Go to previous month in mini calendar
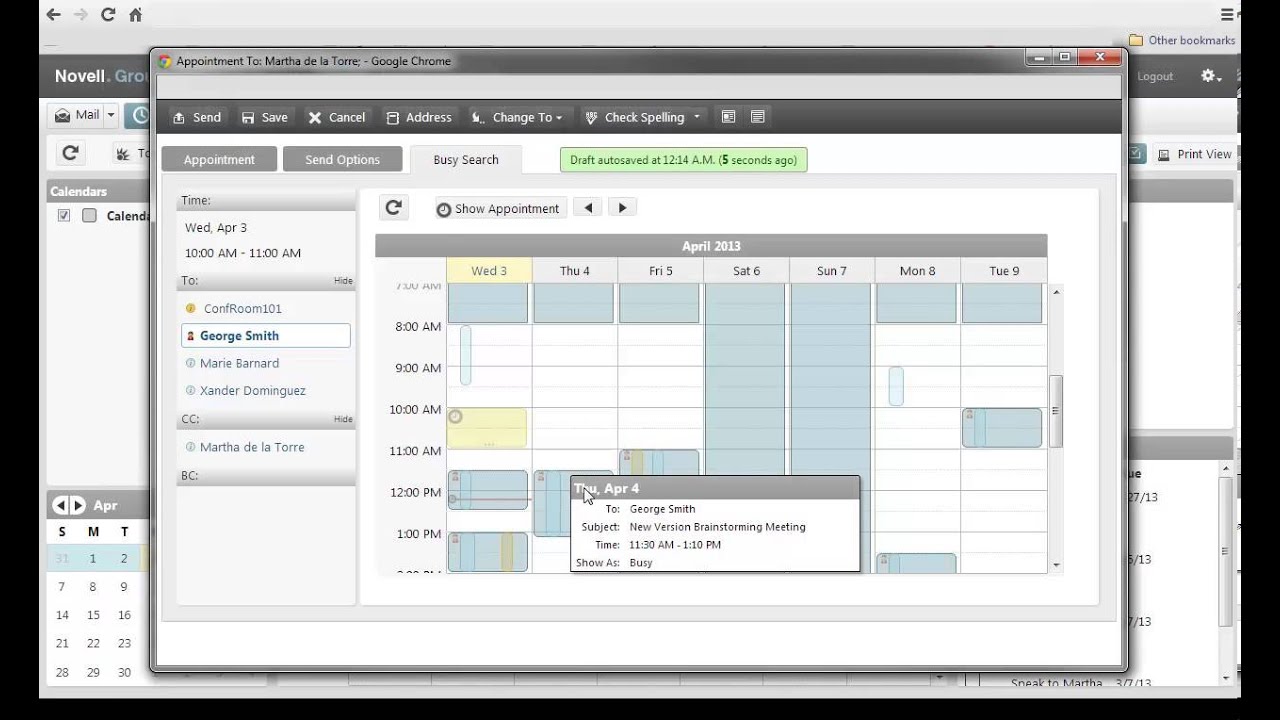1280x720 pixels. click(59, 505)
